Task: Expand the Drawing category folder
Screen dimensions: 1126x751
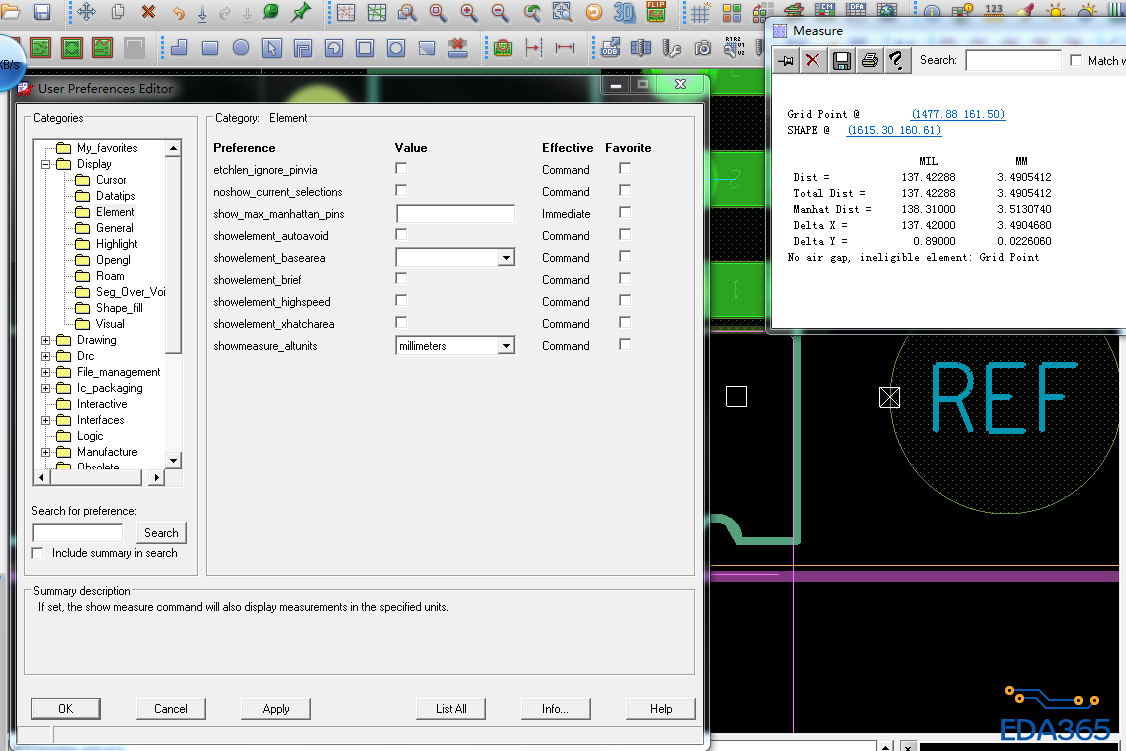Action: click(46, 340)
